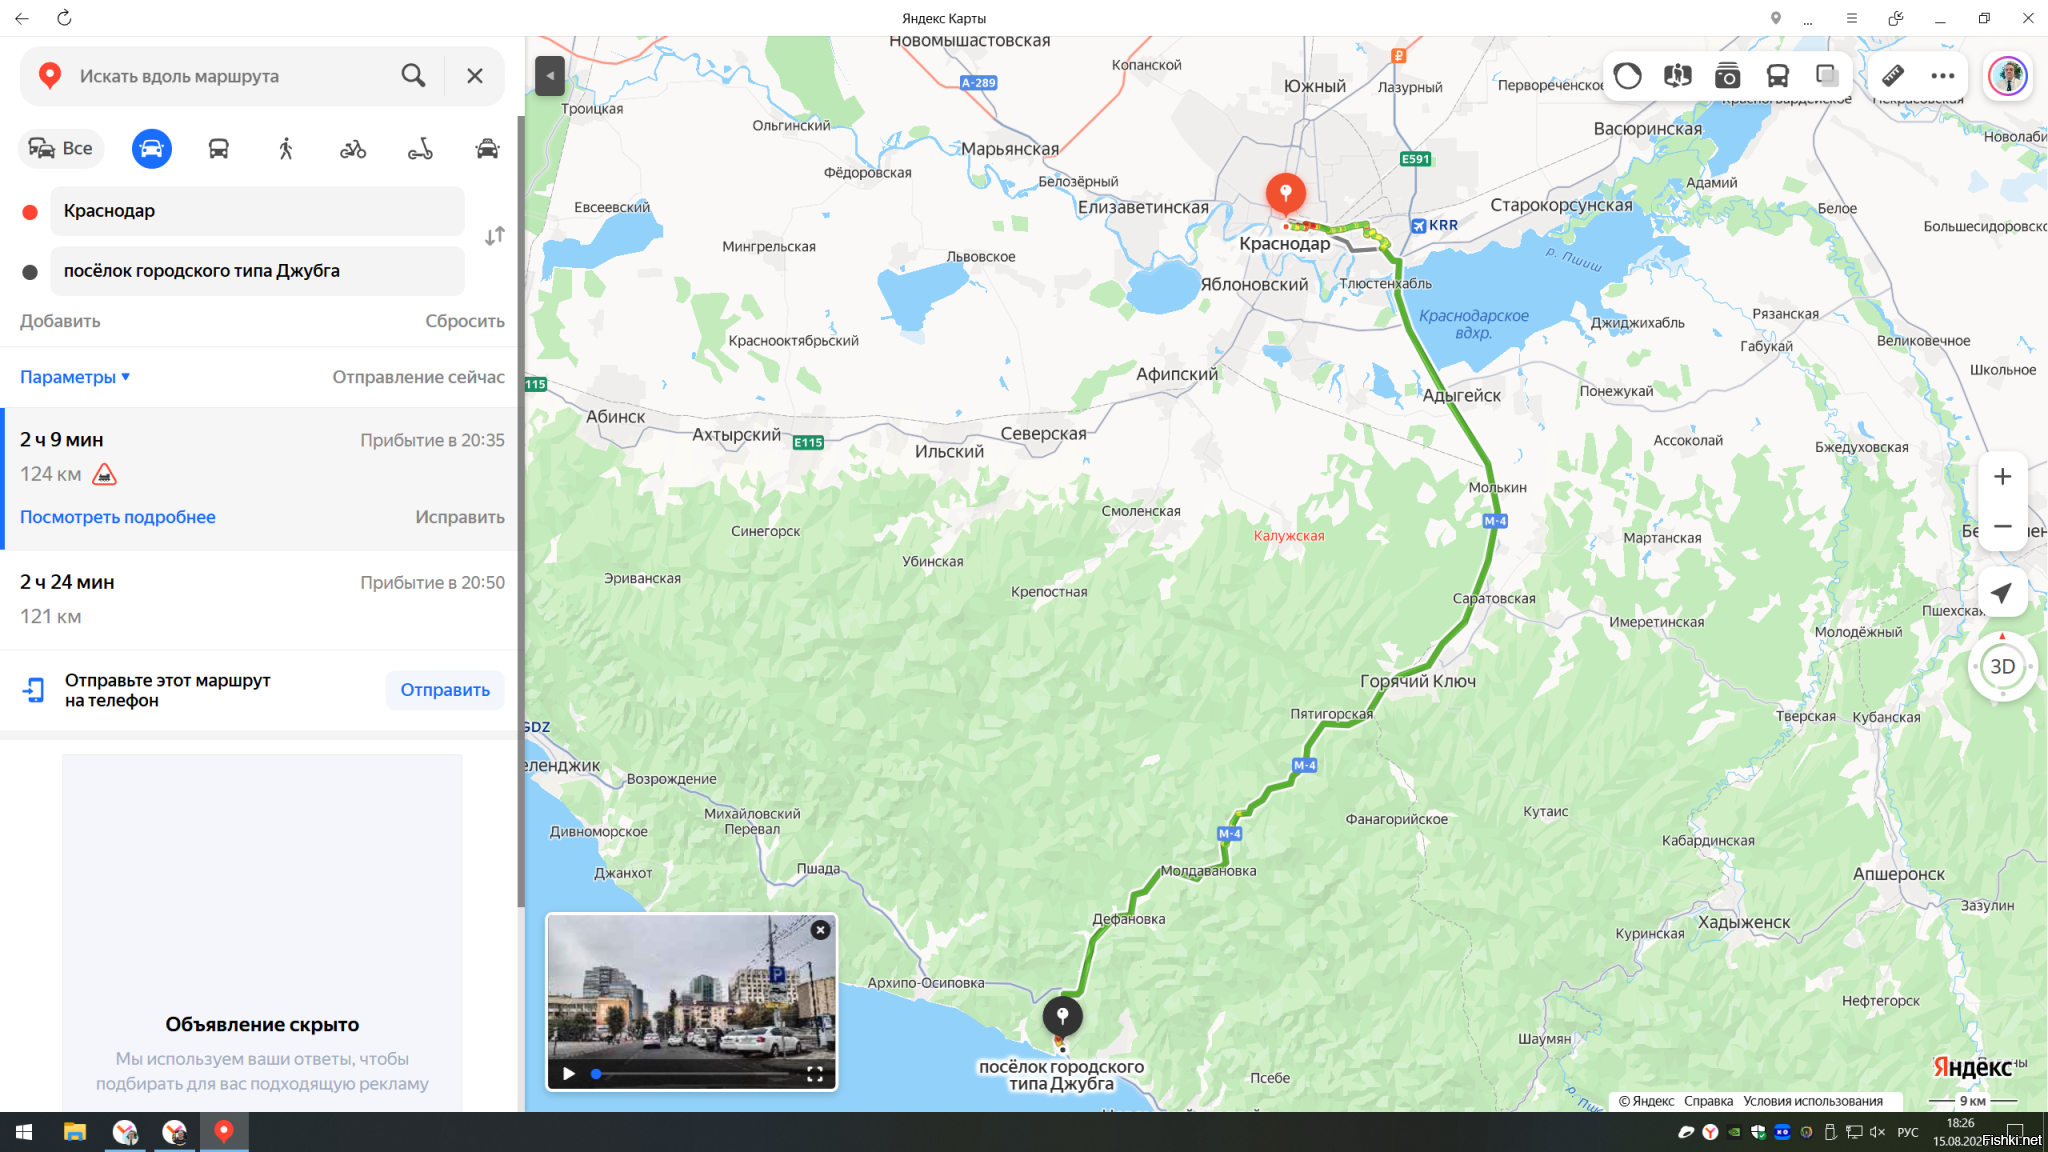2048x1152 pixels.
Task: Click the location pin in title bar
Action: (x=1775, y=18)
